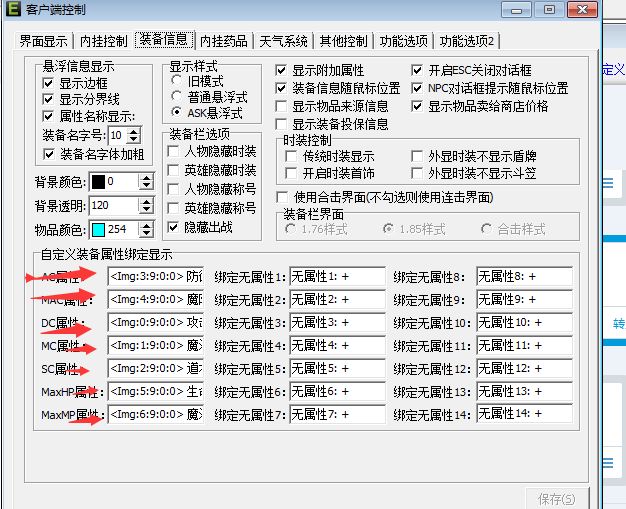Click the 绑定无属性4 input field
This screenshot has height=509, width=626.
pyautogui.click(x=337, y=345)
